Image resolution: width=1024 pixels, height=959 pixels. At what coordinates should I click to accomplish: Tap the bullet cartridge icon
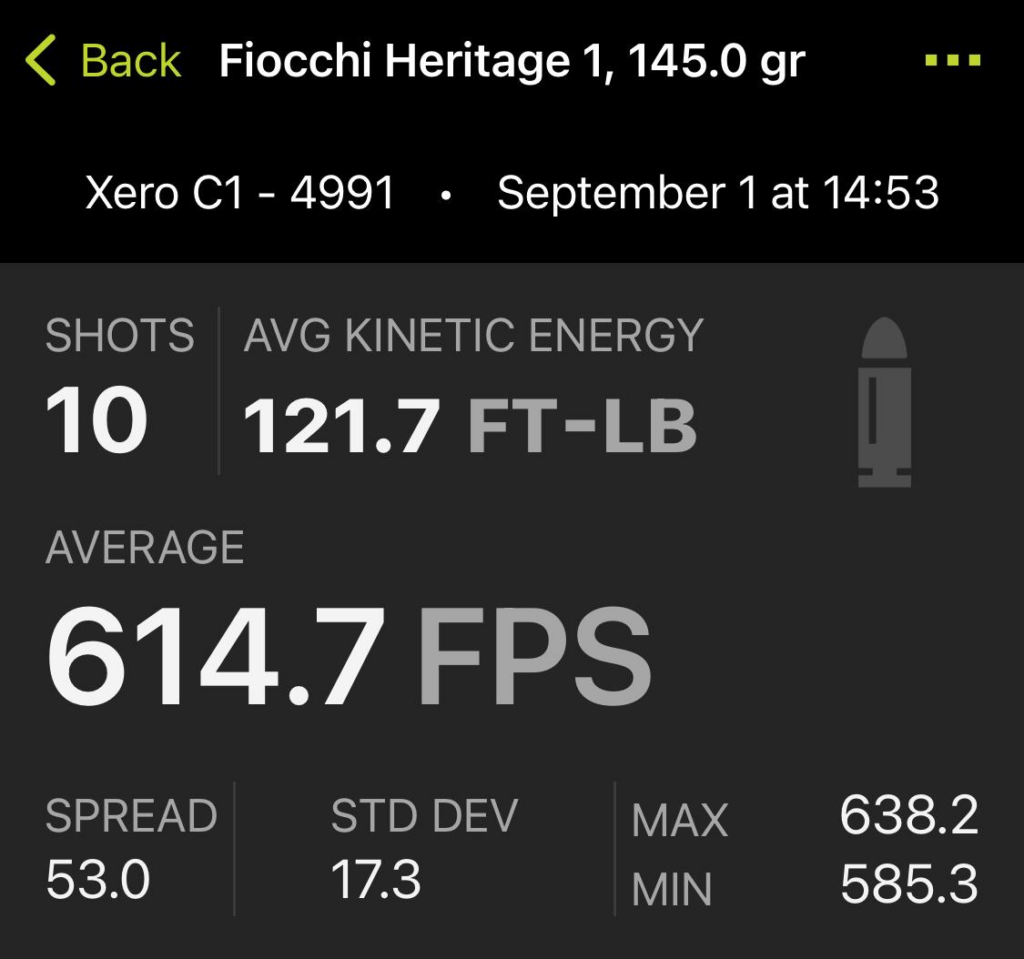click(x=884, y=403)
